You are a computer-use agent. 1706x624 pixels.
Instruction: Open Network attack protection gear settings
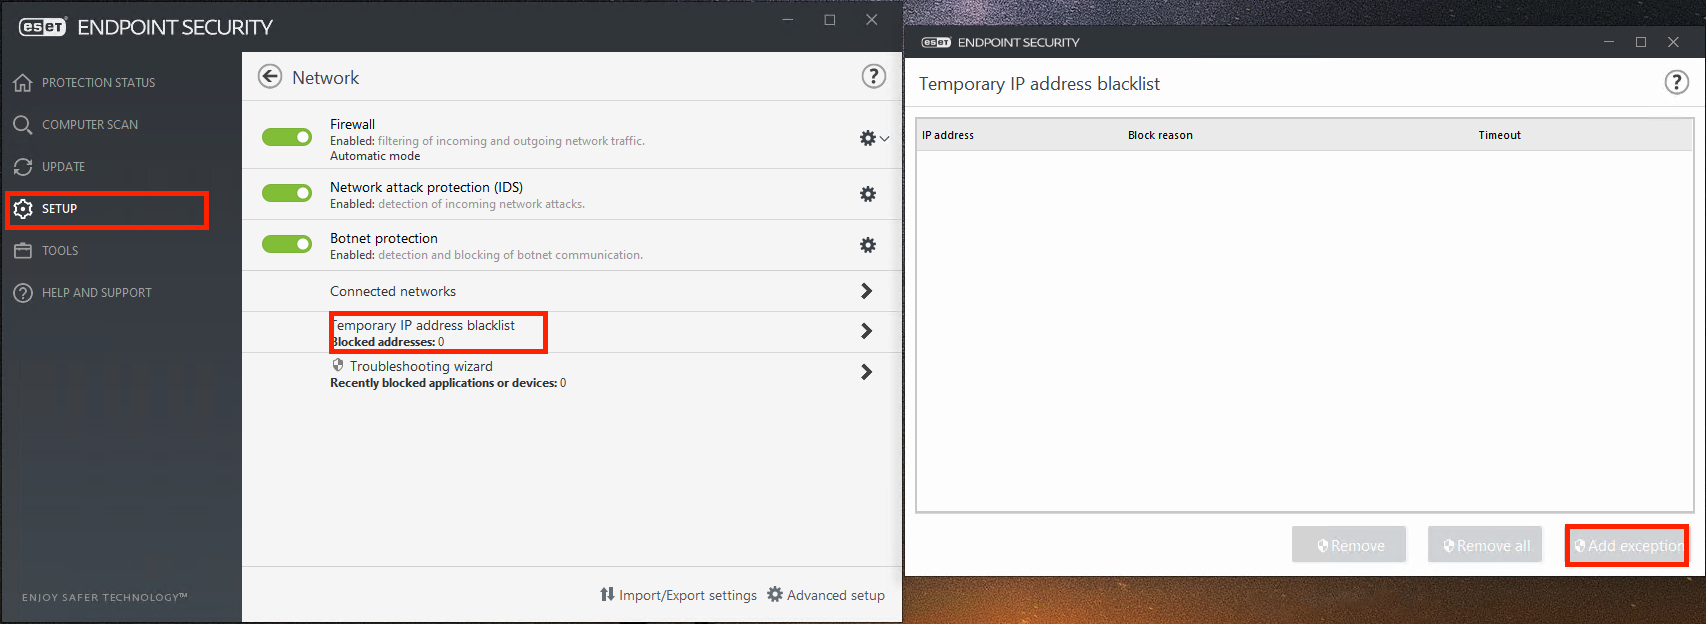click(x=868, y=194)
